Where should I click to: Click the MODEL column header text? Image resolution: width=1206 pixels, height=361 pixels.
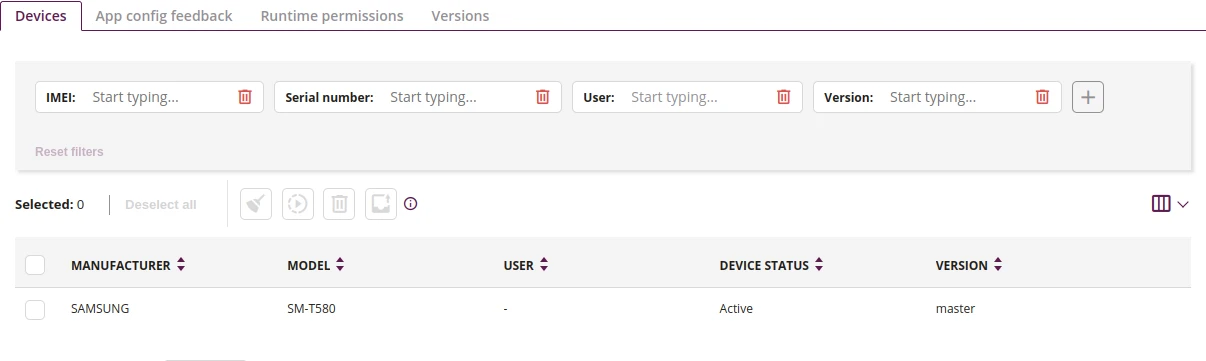coord(309,266)
